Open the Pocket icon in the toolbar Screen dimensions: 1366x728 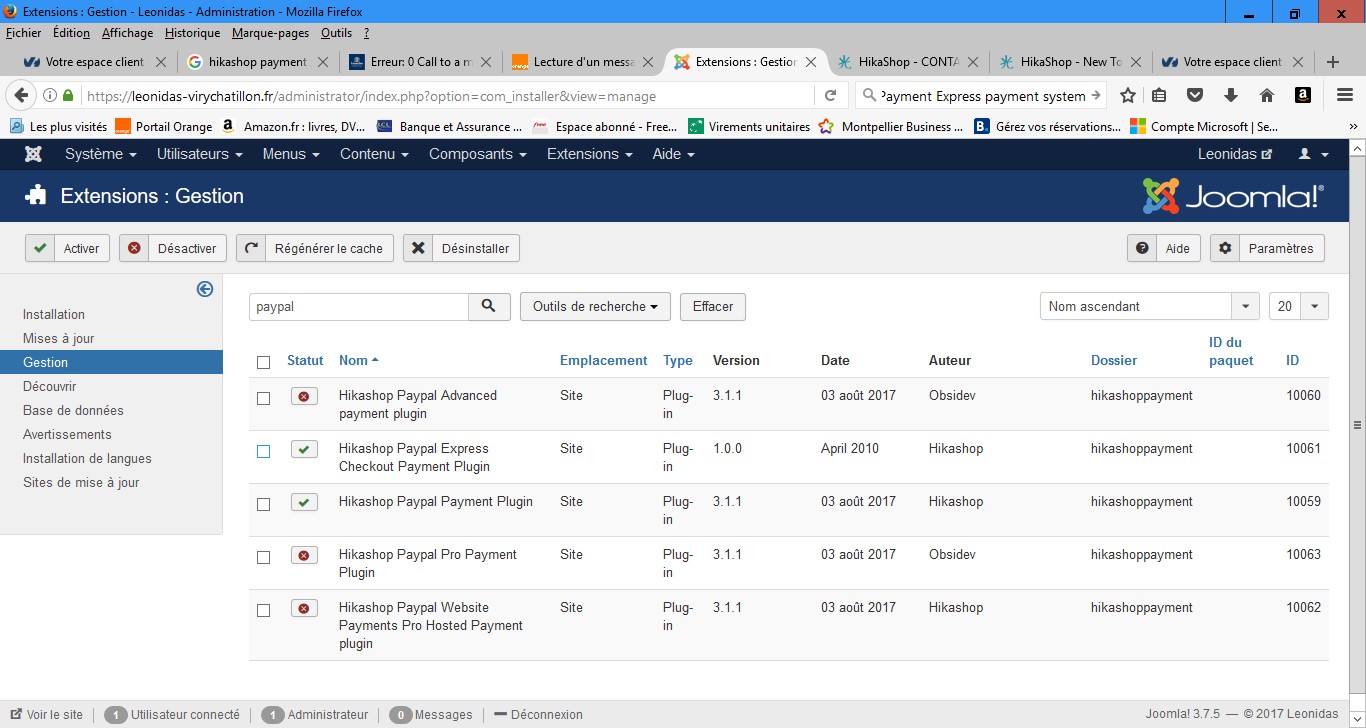pos(1195,96)
